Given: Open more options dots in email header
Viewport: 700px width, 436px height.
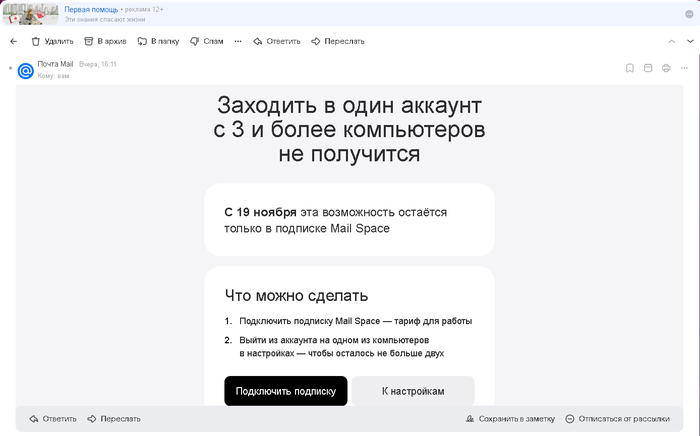Looking at the screenshot, I should click(684, 68).
